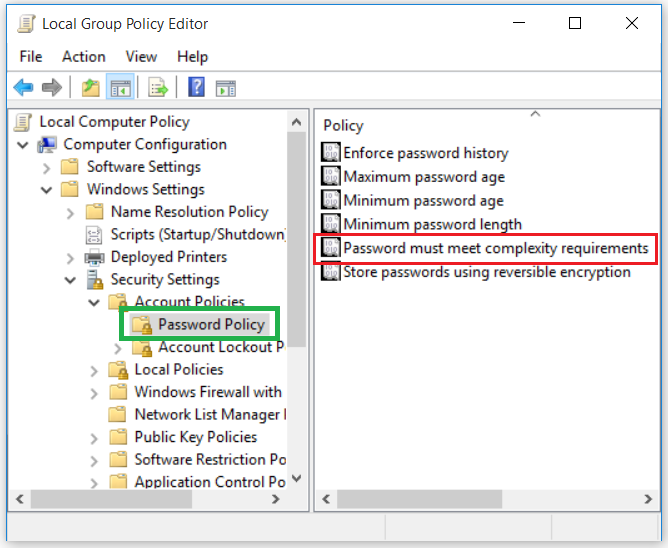
Task: Click the Forward arrow toolbar icon
Action: click(52, 87)
